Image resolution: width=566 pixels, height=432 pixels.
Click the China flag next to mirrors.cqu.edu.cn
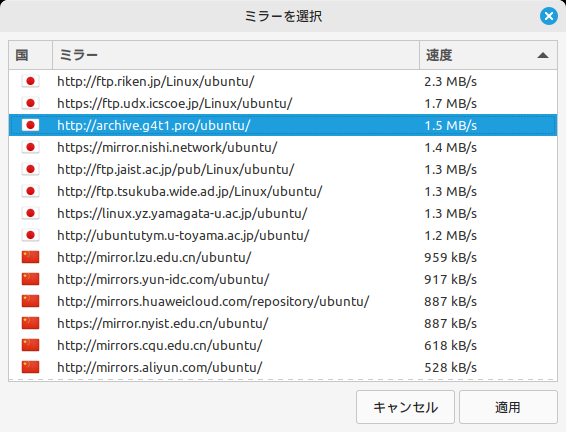pos(30,345)
